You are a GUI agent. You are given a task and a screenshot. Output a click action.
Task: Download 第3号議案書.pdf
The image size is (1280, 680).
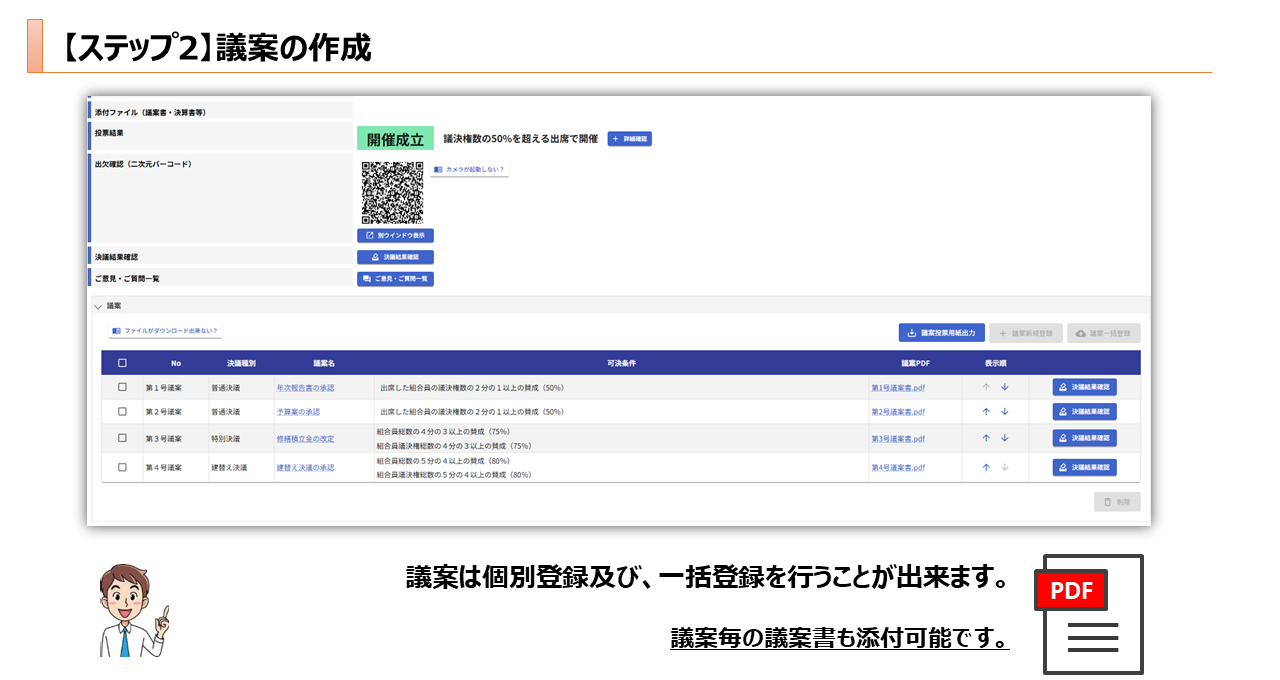tap(898, 438)
